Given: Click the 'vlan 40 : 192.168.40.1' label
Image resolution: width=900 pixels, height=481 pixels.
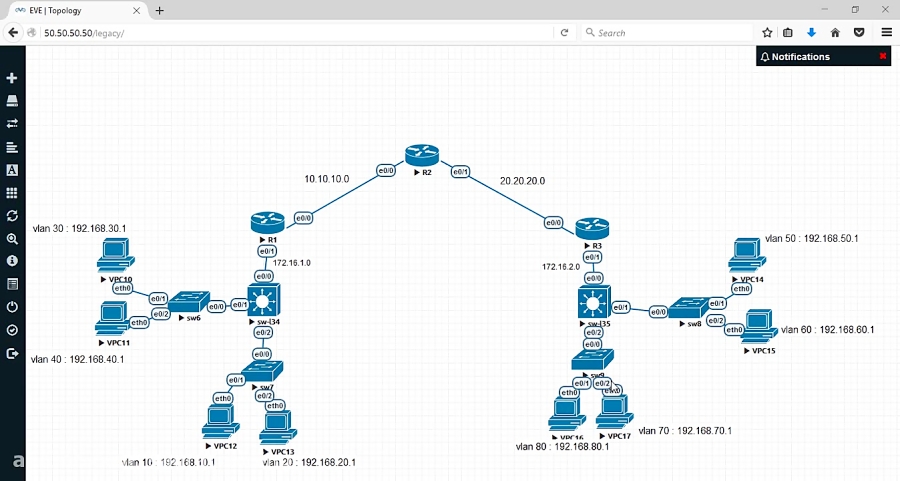Looking at the screenshot, I should coord(77,359).
